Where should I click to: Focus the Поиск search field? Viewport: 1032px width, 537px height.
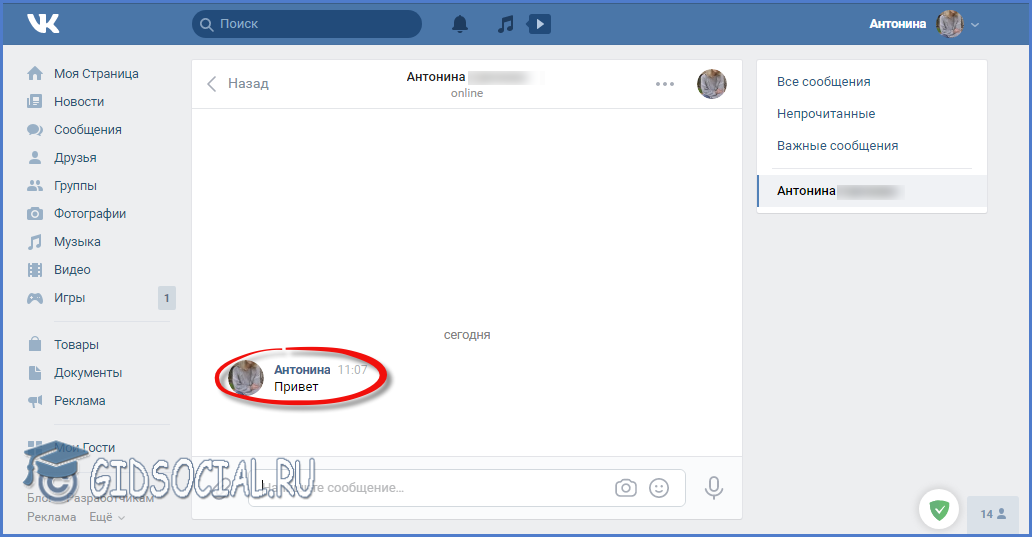pos(307,24)
